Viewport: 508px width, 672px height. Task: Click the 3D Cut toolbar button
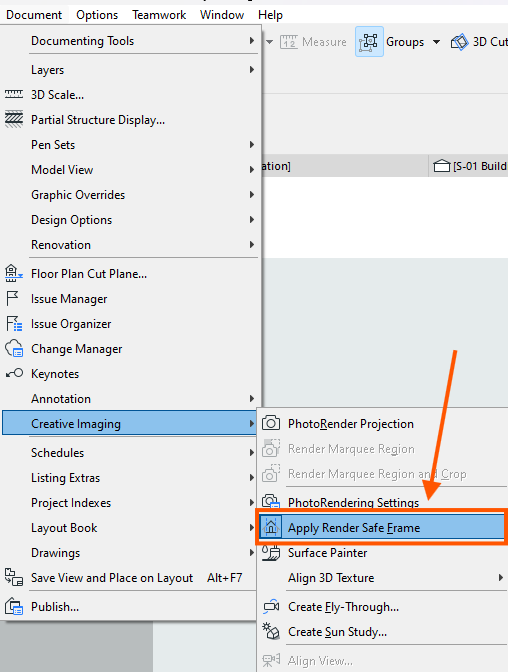[x=478, y=42]
